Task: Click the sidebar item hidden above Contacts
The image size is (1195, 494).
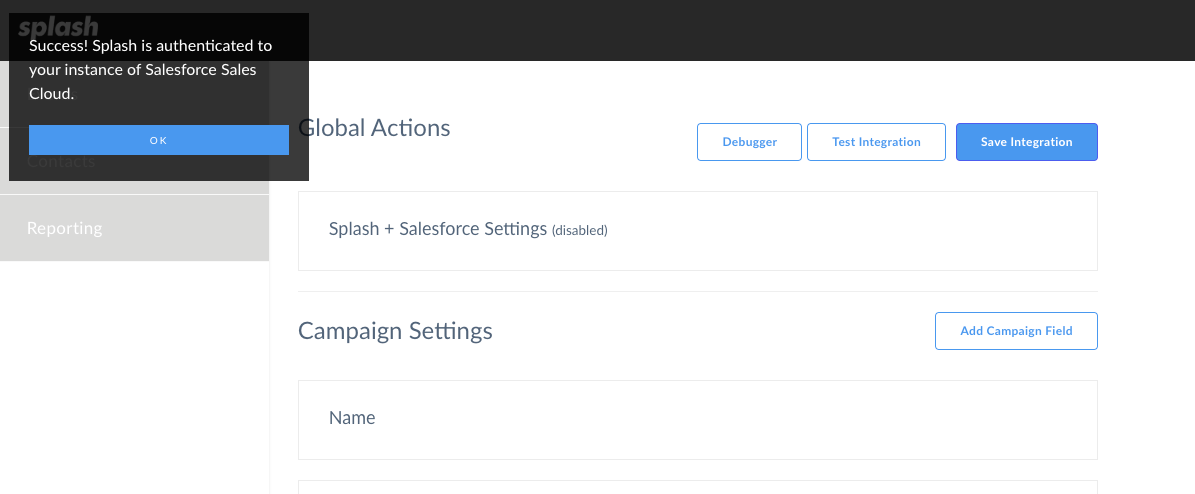Action: click(134, 94)
